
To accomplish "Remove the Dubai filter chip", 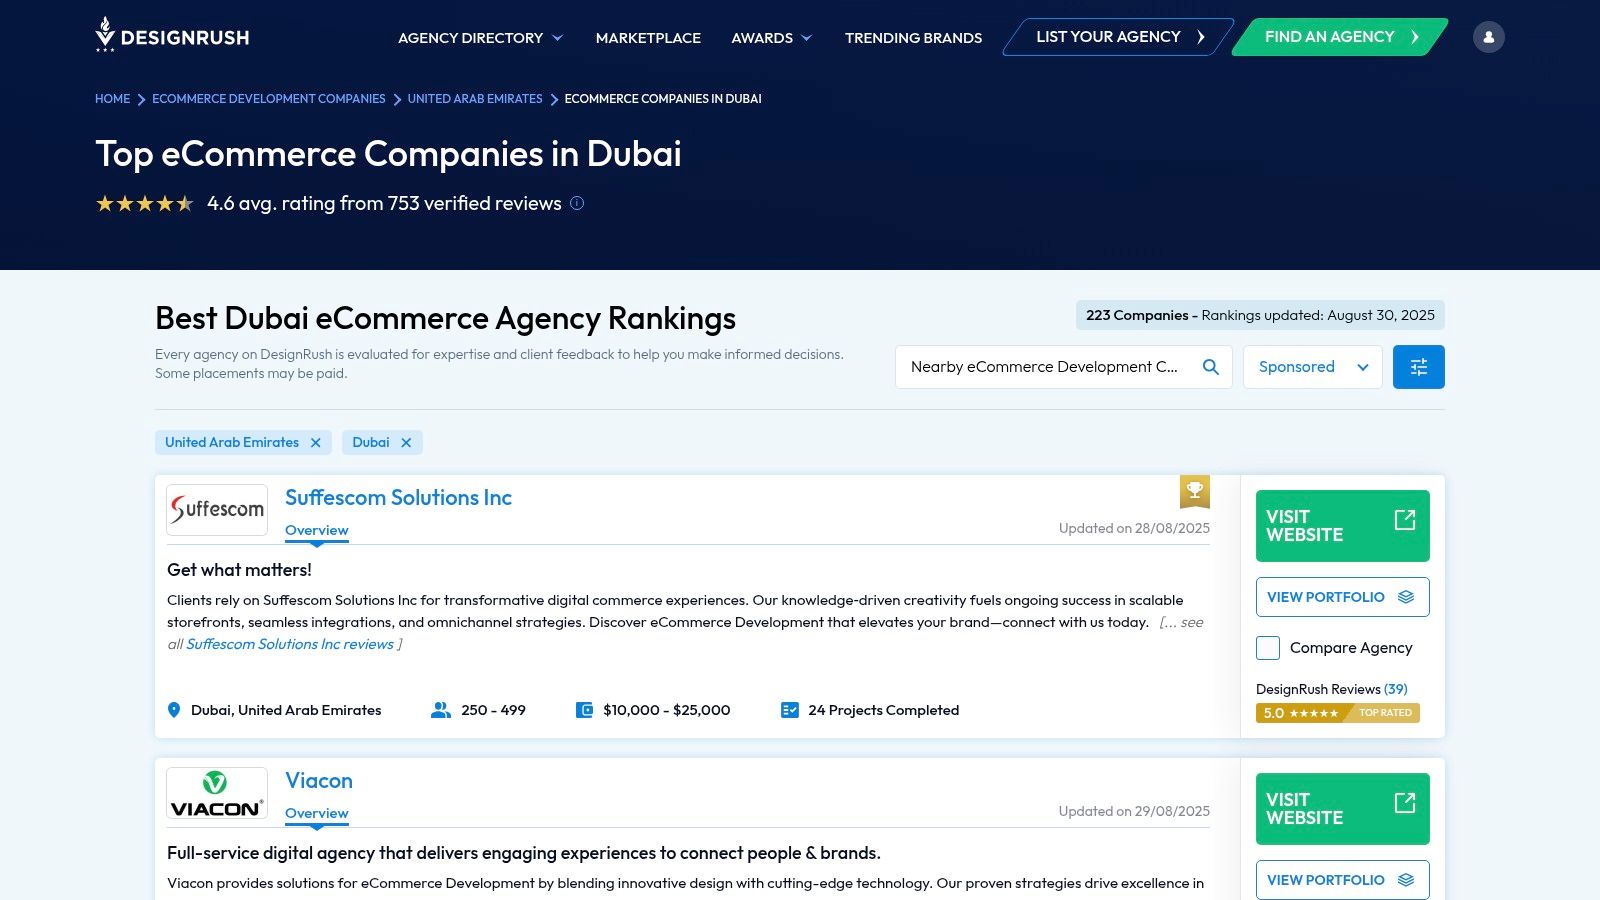I will pyautogui.click(x=407, y=442).
